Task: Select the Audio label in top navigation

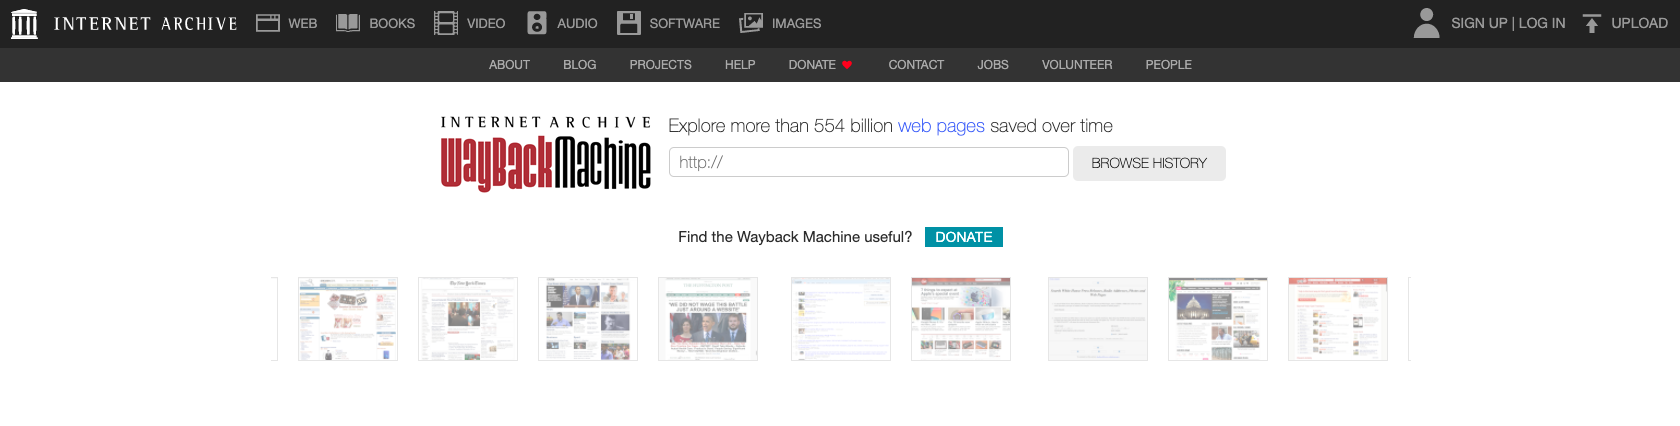Action: tap(577, 23)
